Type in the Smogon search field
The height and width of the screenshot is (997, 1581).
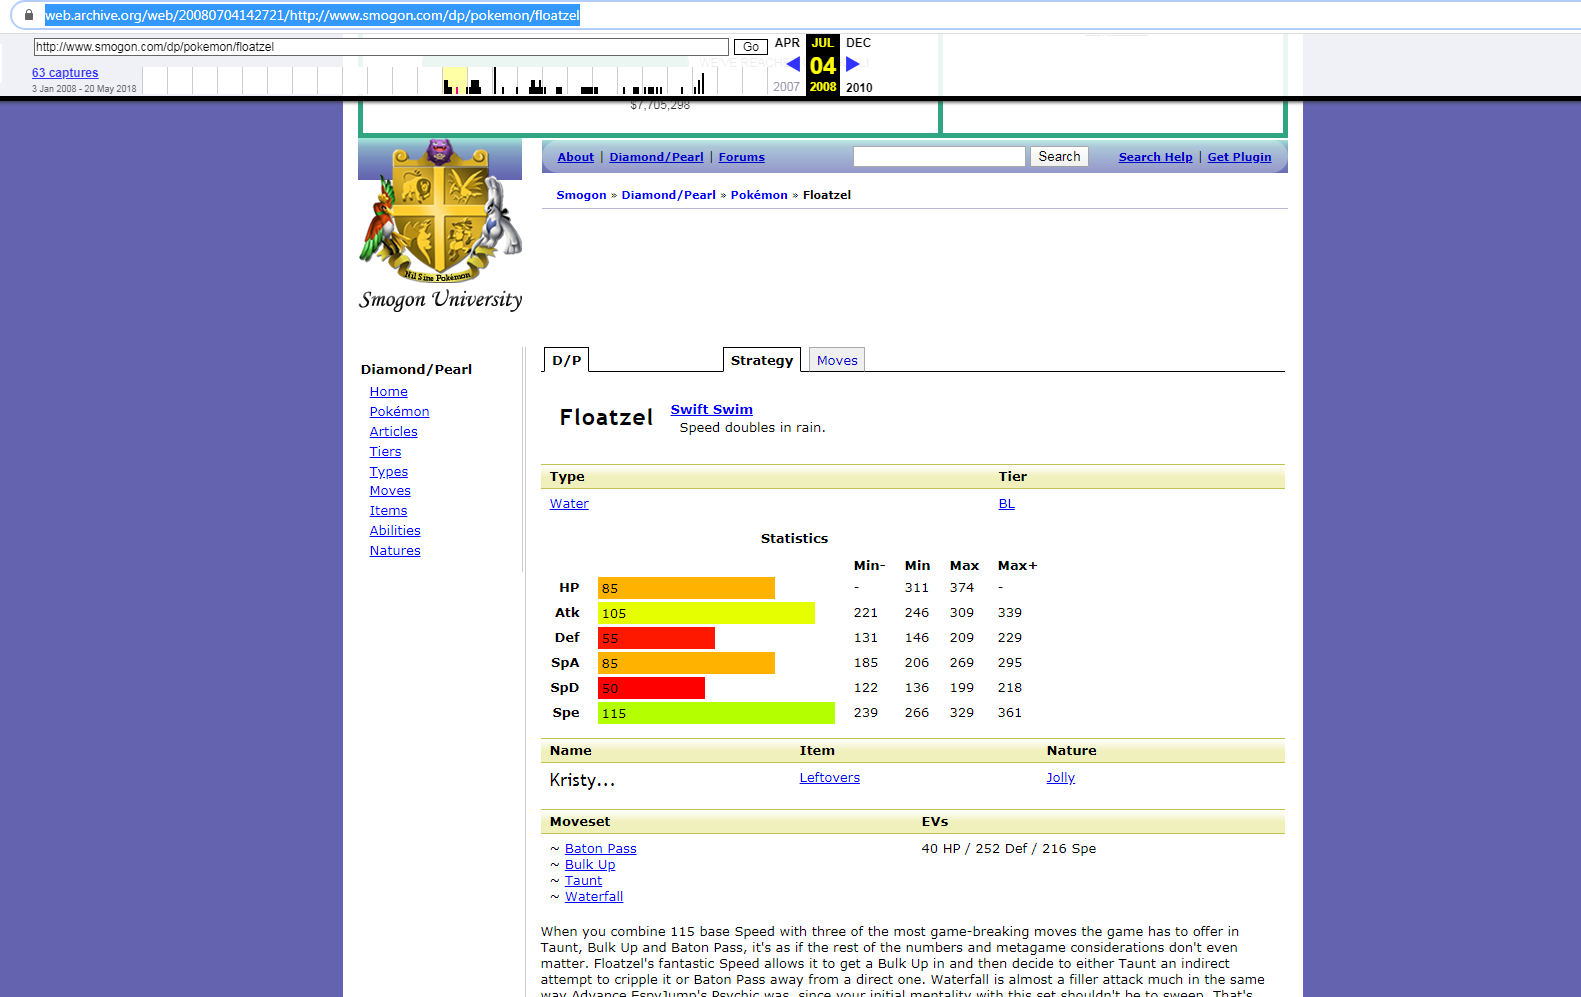click(x=939, y=157)
